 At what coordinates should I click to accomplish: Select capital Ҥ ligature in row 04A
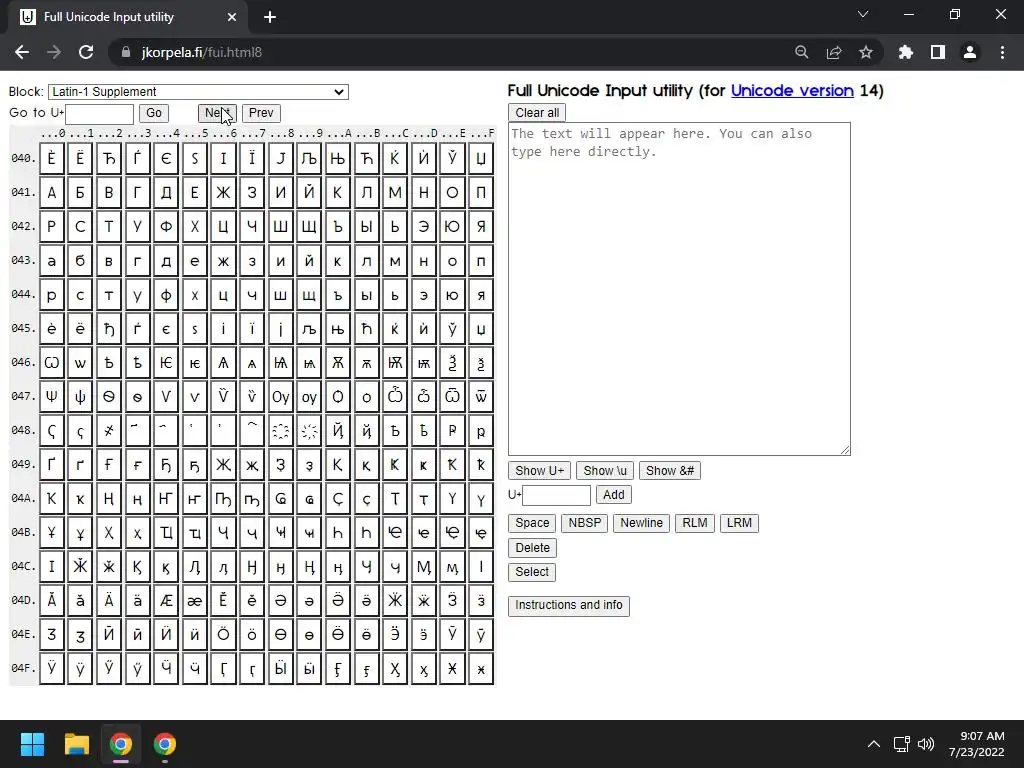[166, 498]
